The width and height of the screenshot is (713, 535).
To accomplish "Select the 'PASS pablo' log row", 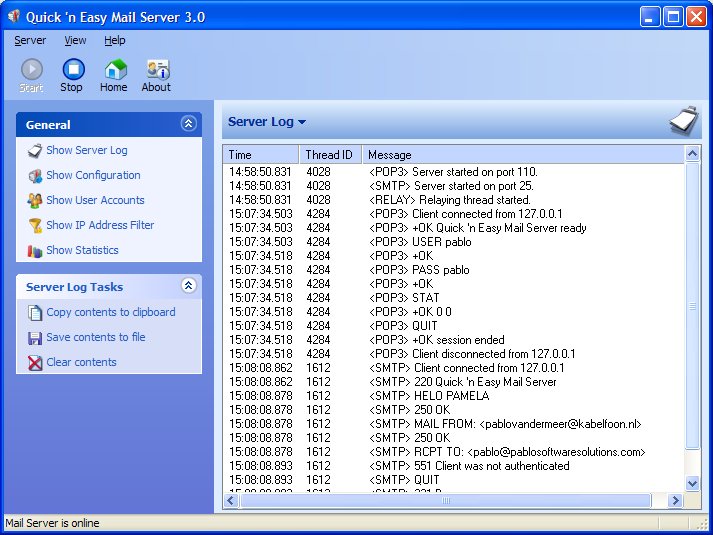I will (453, 270).
